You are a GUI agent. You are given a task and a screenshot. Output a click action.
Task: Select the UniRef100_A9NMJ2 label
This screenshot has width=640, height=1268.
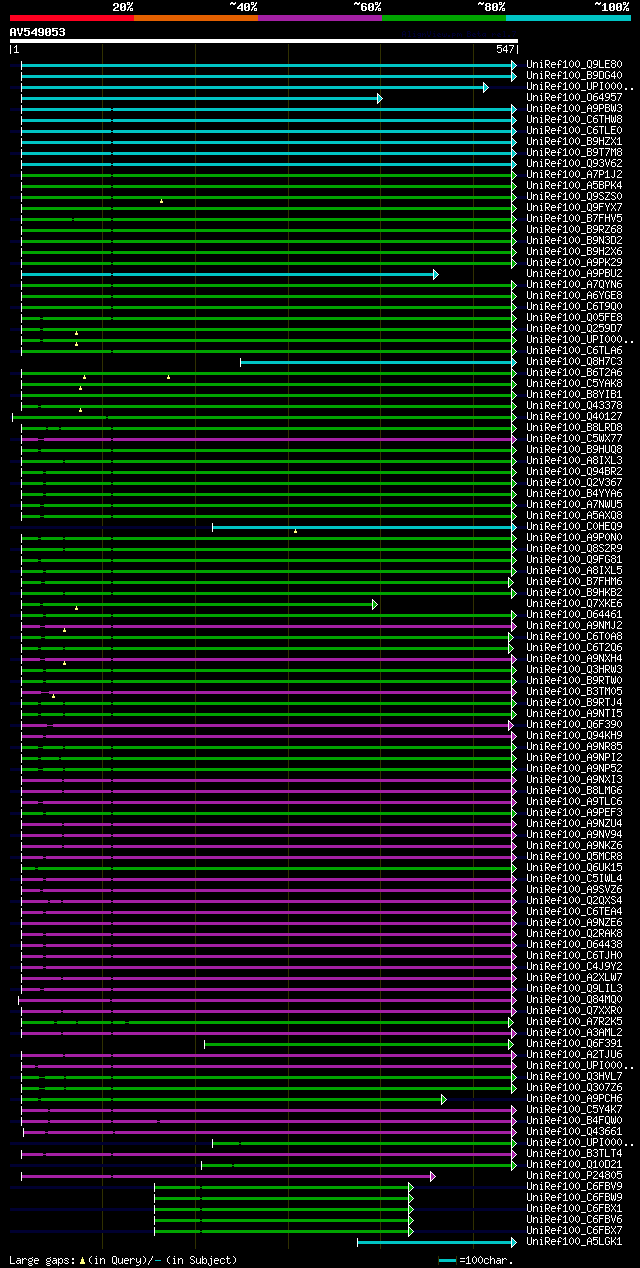click(x=574, y=625)
